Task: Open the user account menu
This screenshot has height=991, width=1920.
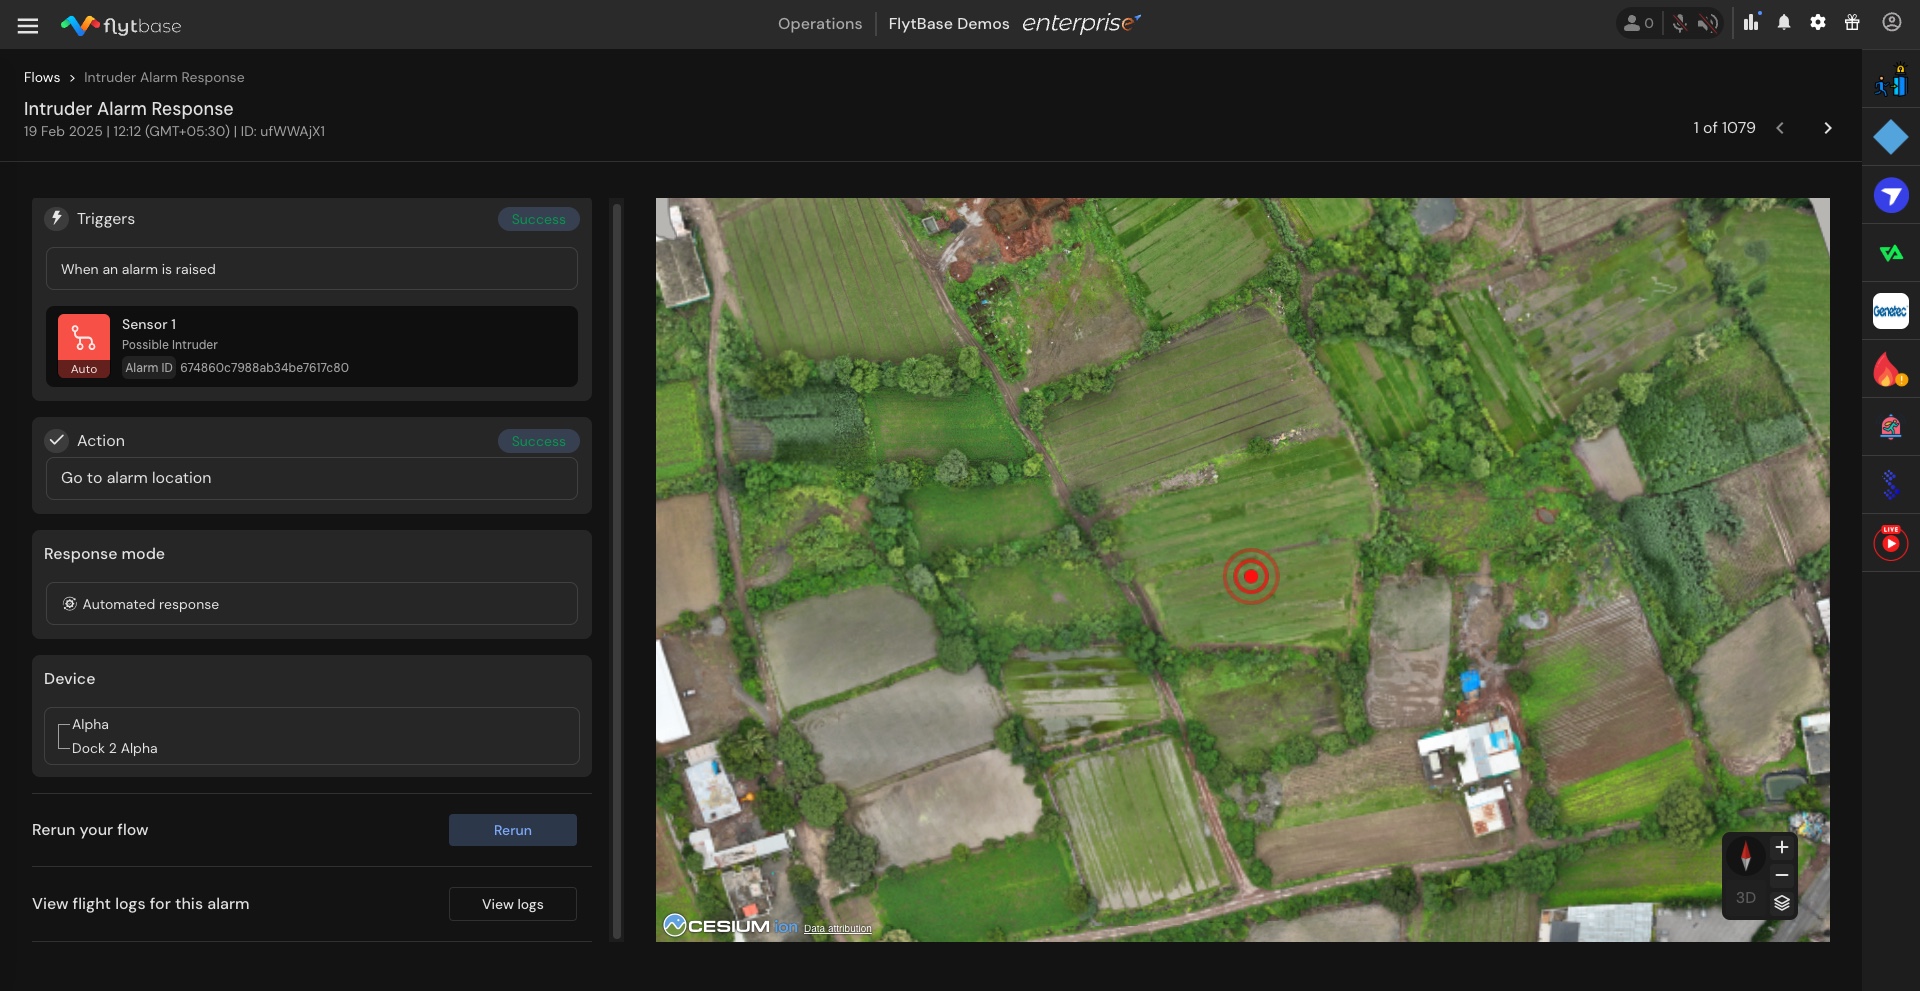Action: click(1891, 23)
